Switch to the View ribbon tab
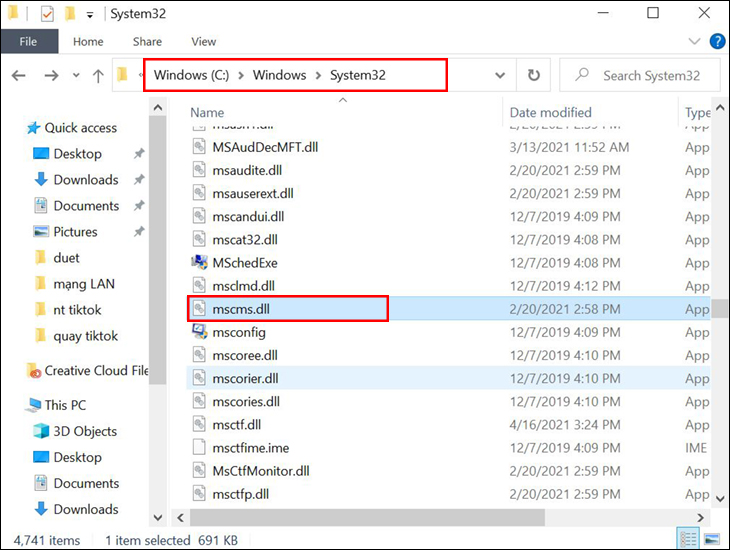Screen dimensions: 730x550 tap(203, 41)
